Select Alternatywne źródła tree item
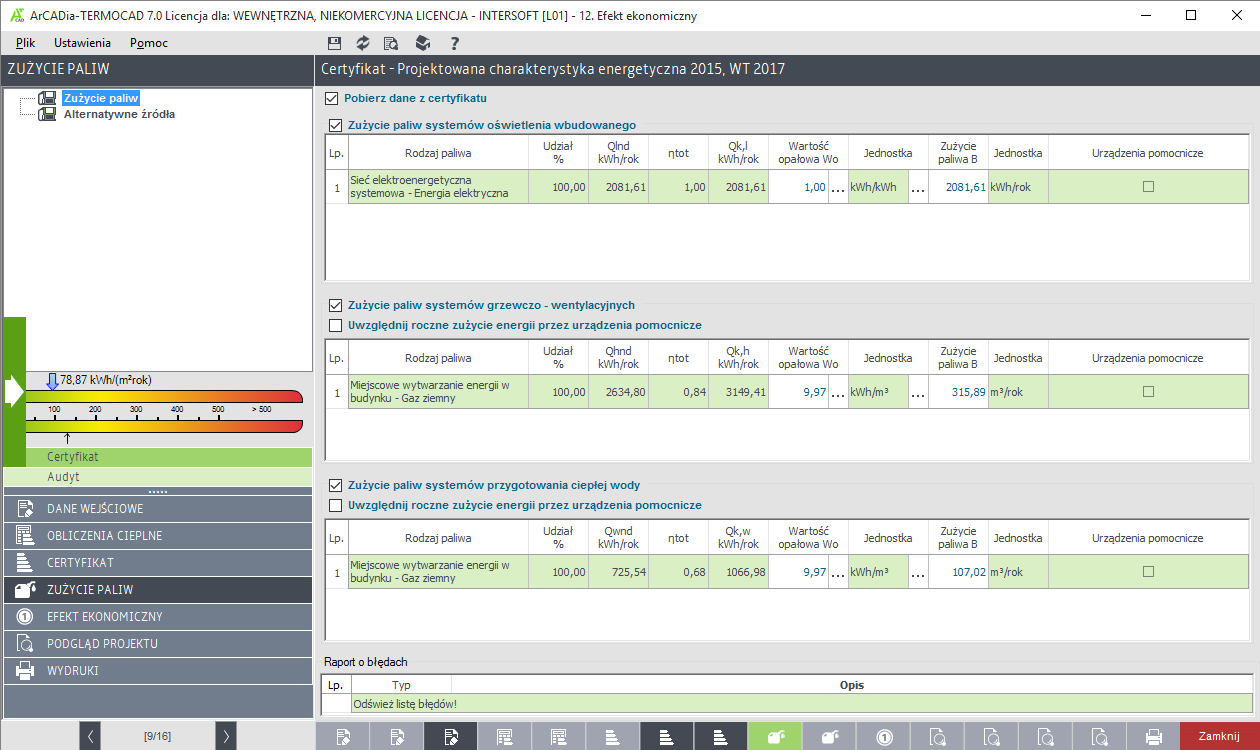Screen dimensions: 1260x750 (119, 114)
